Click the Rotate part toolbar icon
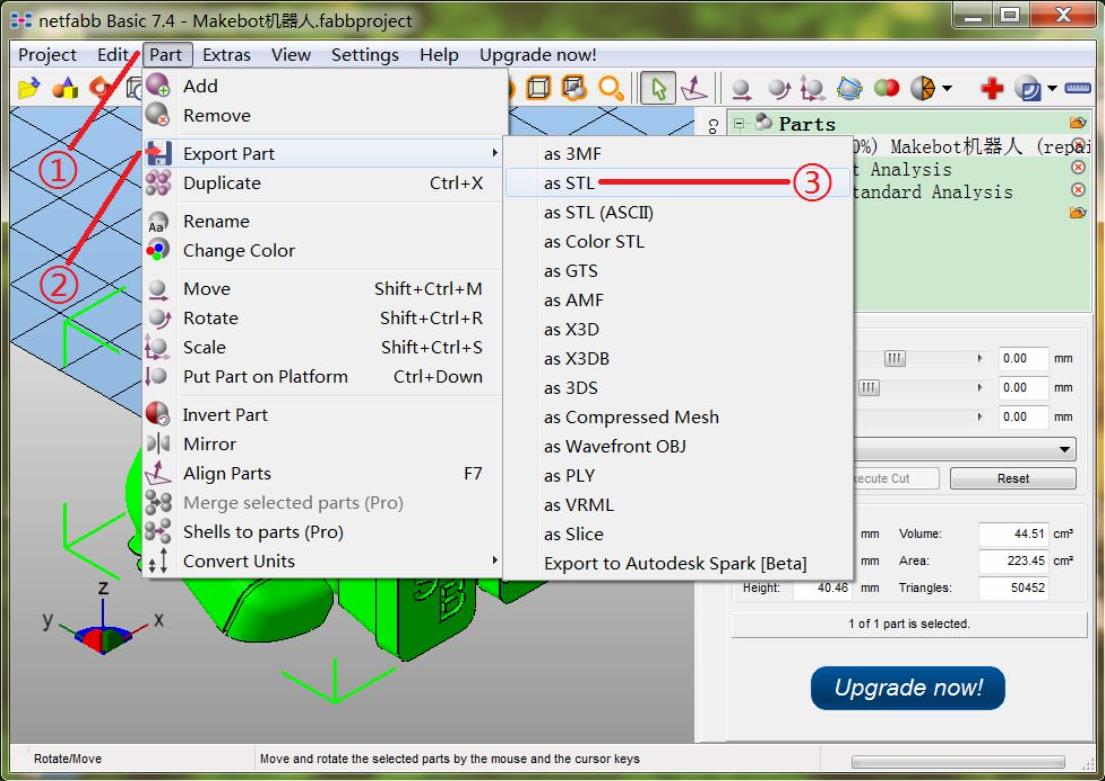The height and width of the screenshot is (781, 1105). pos(779,89)
